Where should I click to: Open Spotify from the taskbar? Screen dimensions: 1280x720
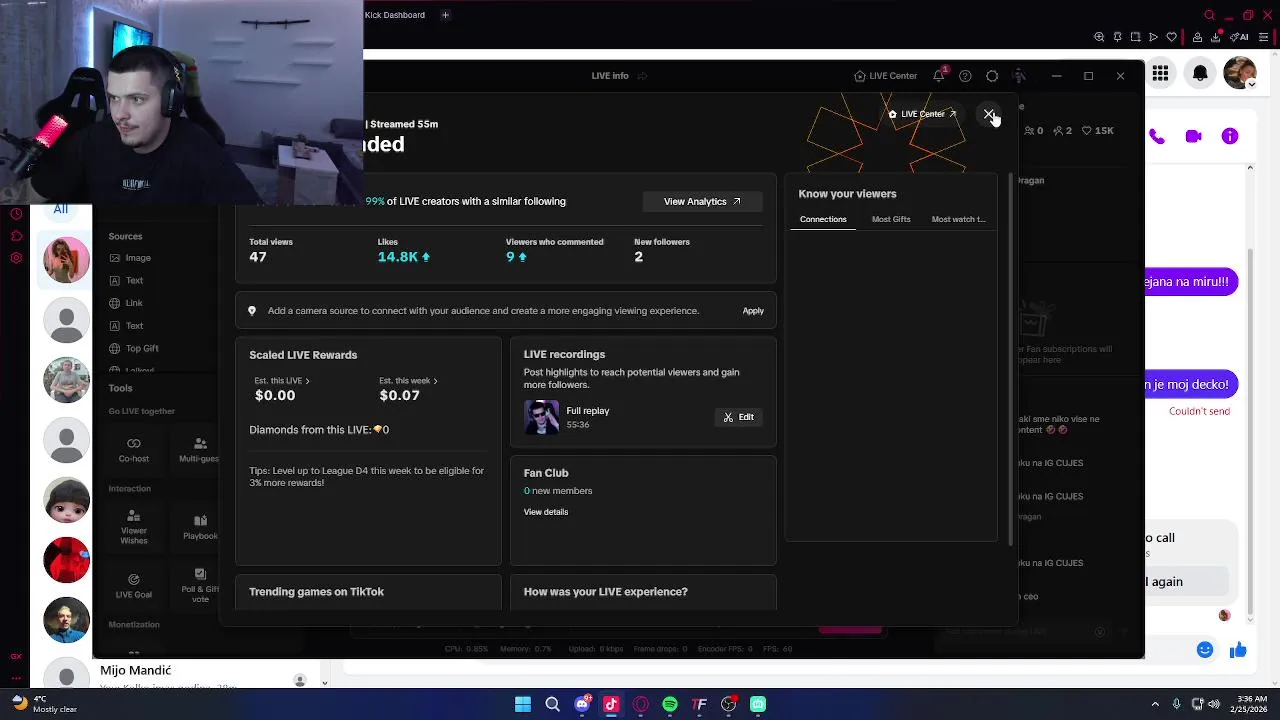click(670, 704)
